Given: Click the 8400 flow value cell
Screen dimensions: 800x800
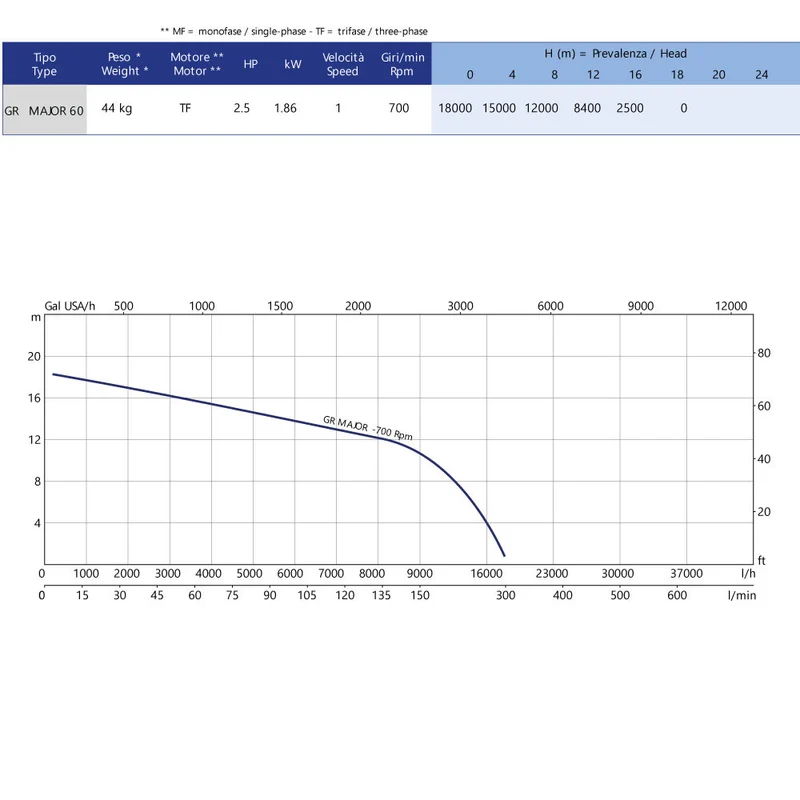Looking at the screenshot, I should pos(587,108).
